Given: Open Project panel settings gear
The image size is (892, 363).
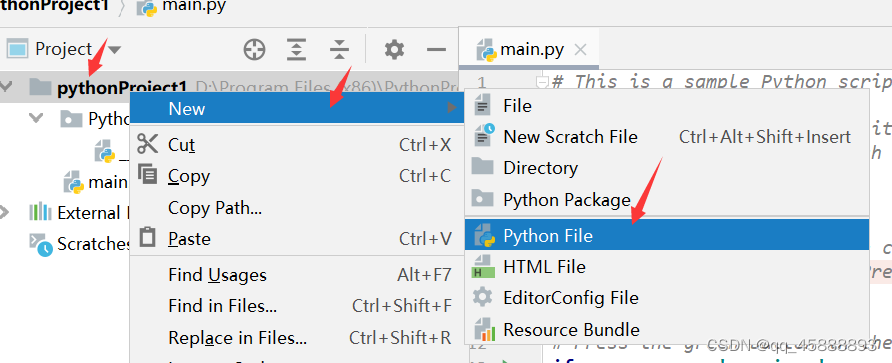Looking at the screenshot, I should [394, 50].
